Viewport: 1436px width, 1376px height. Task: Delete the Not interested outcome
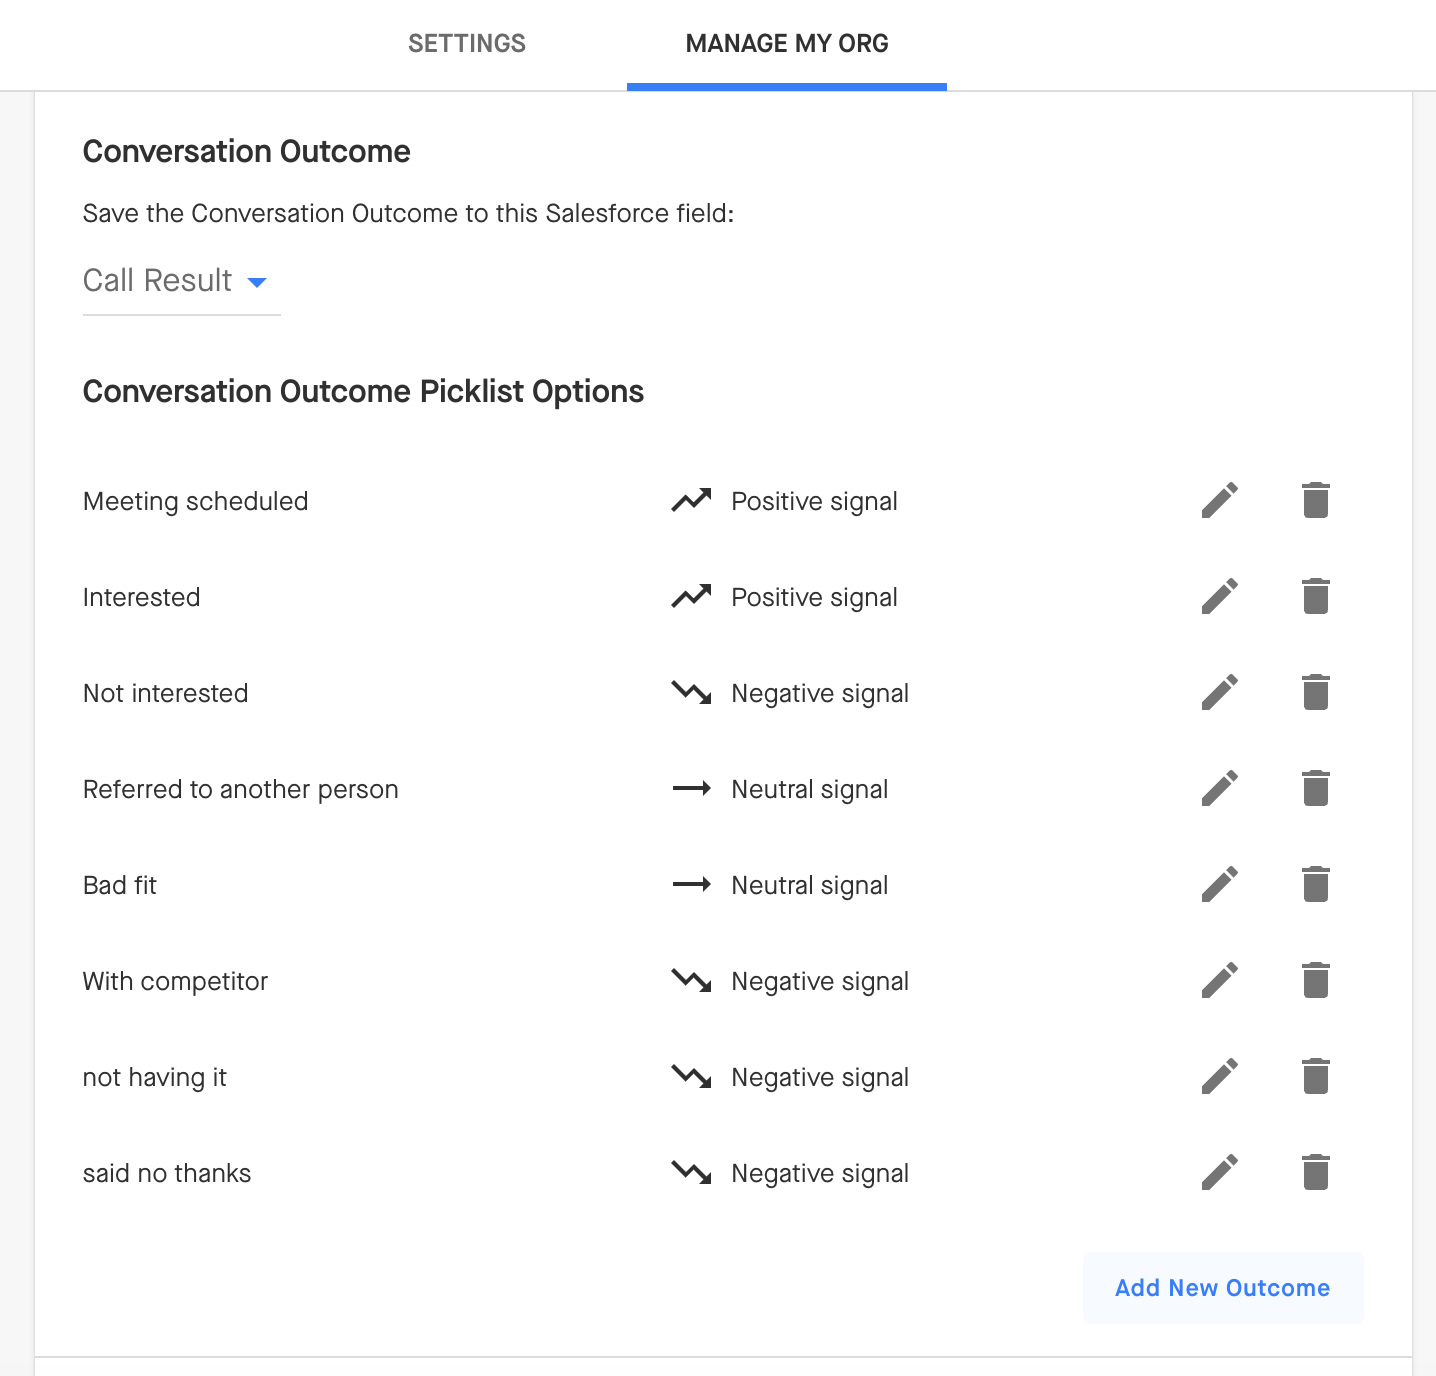pos(1316,692)
